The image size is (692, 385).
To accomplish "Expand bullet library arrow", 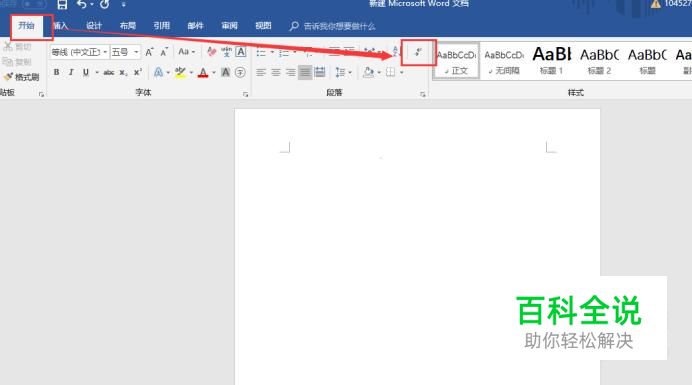I will coord(272,53).
